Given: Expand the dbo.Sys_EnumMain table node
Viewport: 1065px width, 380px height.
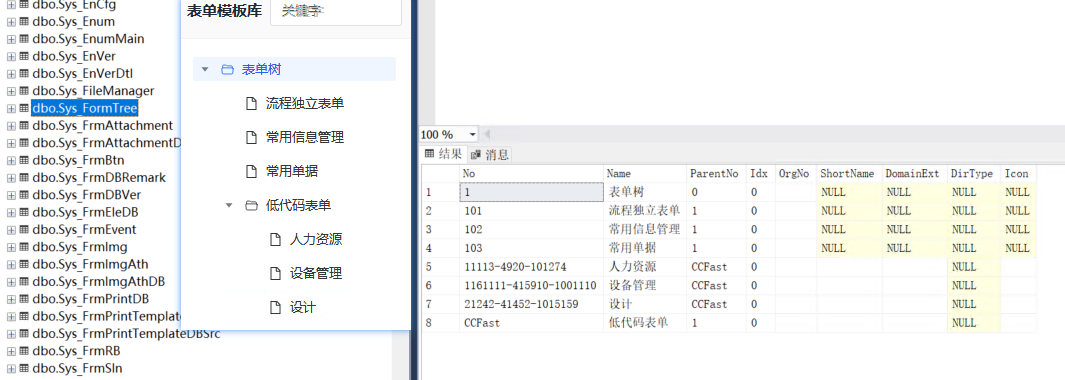Looking at the screenshot, I should click(11, 39).
